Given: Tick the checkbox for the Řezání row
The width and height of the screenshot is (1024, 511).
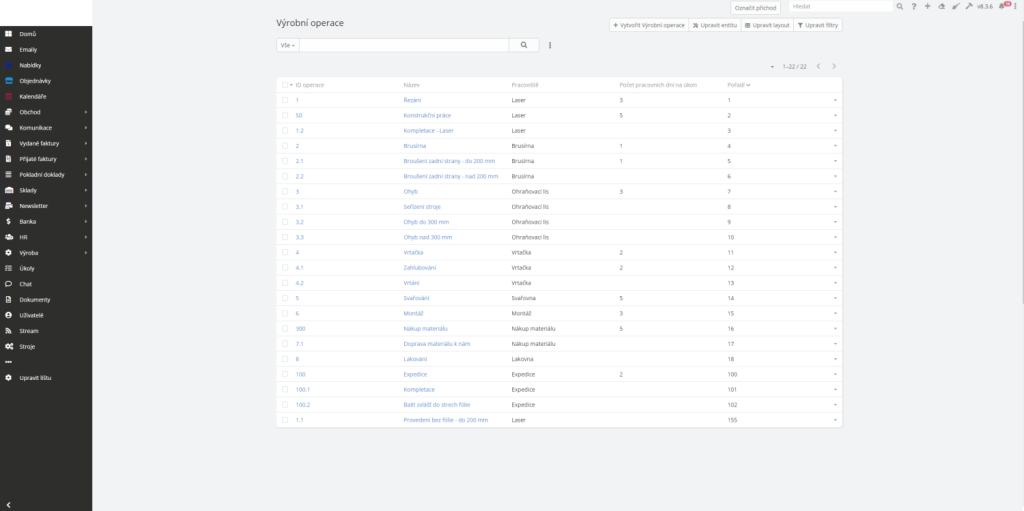Looking at the screenshot, I should [284, 100].
